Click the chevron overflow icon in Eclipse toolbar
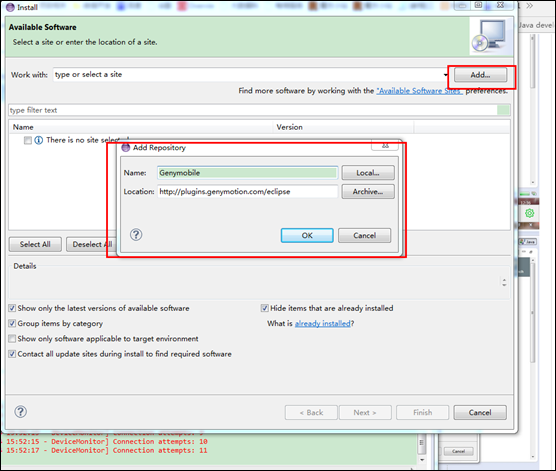Viewport: 556px width, 471px height. click(529, 6)
